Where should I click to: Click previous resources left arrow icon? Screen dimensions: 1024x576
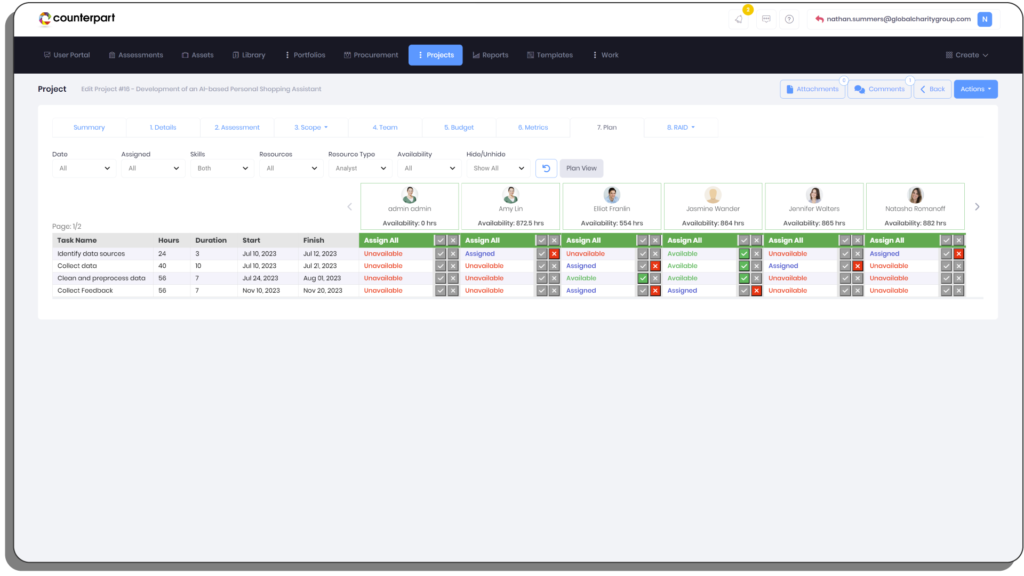click(349, 207)
